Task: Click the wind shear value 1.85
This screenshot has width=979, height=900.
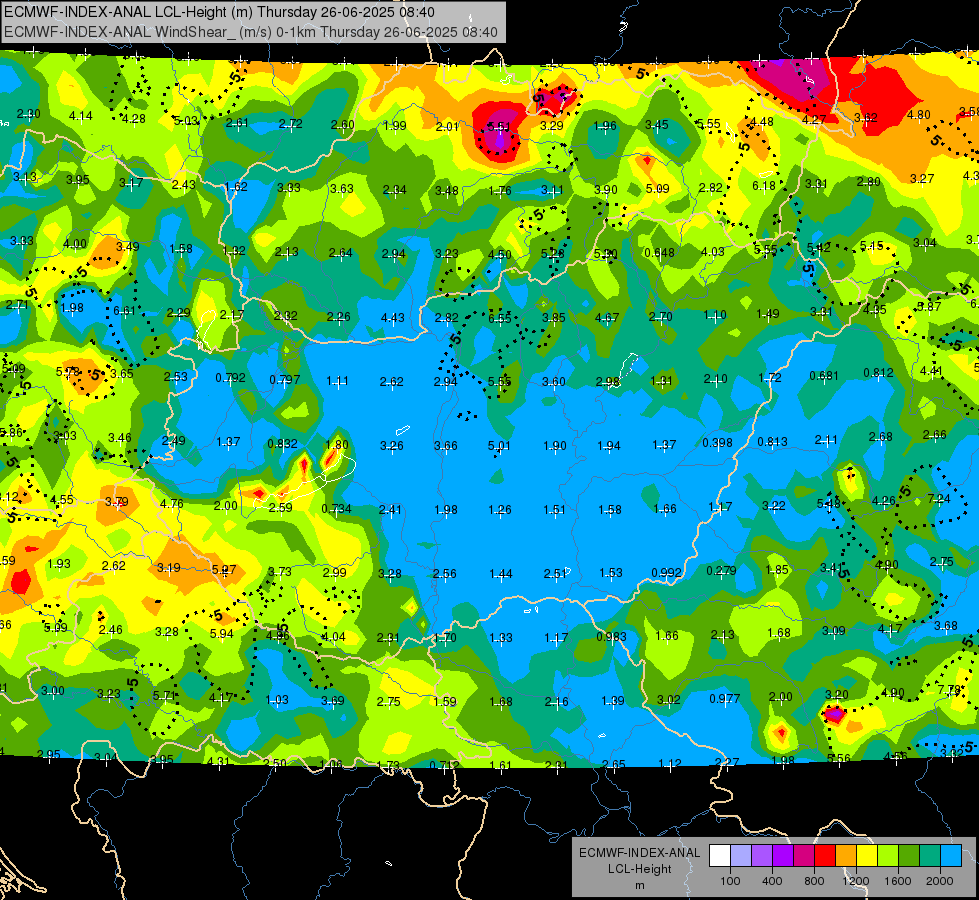Action: coord(777,570)
